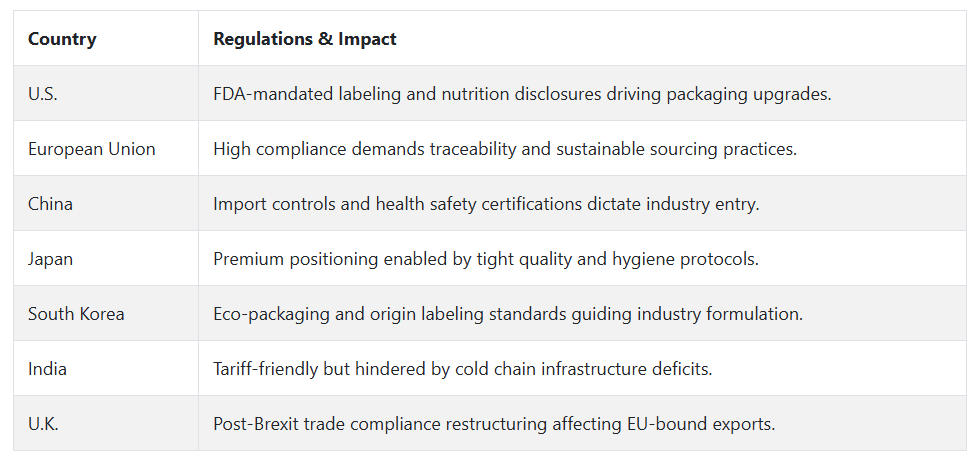Screen dimensions: 977x456
Task: Click the eco-packaging and origin labeling text
Action: (508, 314)
